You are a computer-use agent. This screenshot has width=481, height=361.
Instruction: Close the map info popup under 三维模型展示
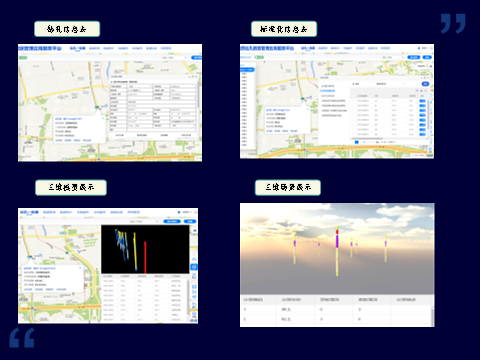[x=80, y=268]
